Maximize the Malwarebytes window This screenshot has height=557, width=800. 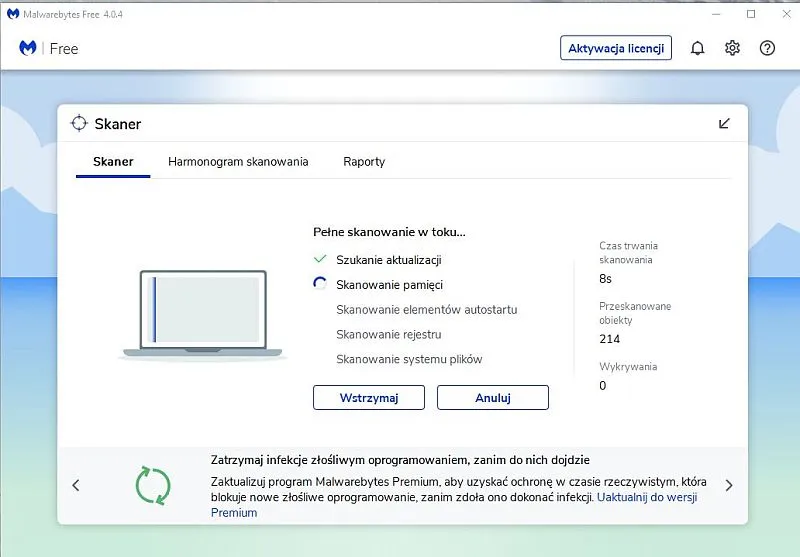[751, 14]
